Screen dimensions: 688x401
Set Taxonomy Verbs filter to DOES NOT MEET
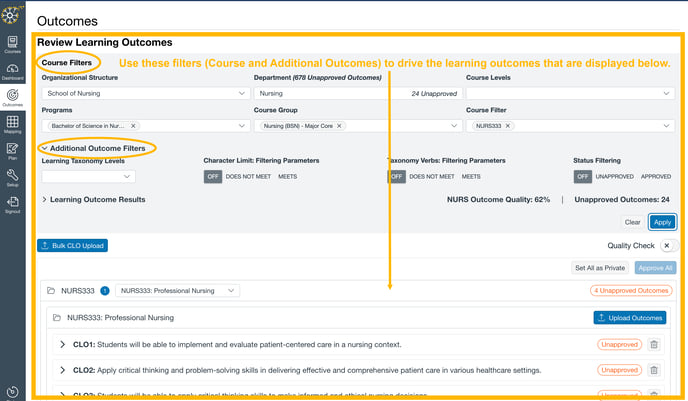[432, 176]
